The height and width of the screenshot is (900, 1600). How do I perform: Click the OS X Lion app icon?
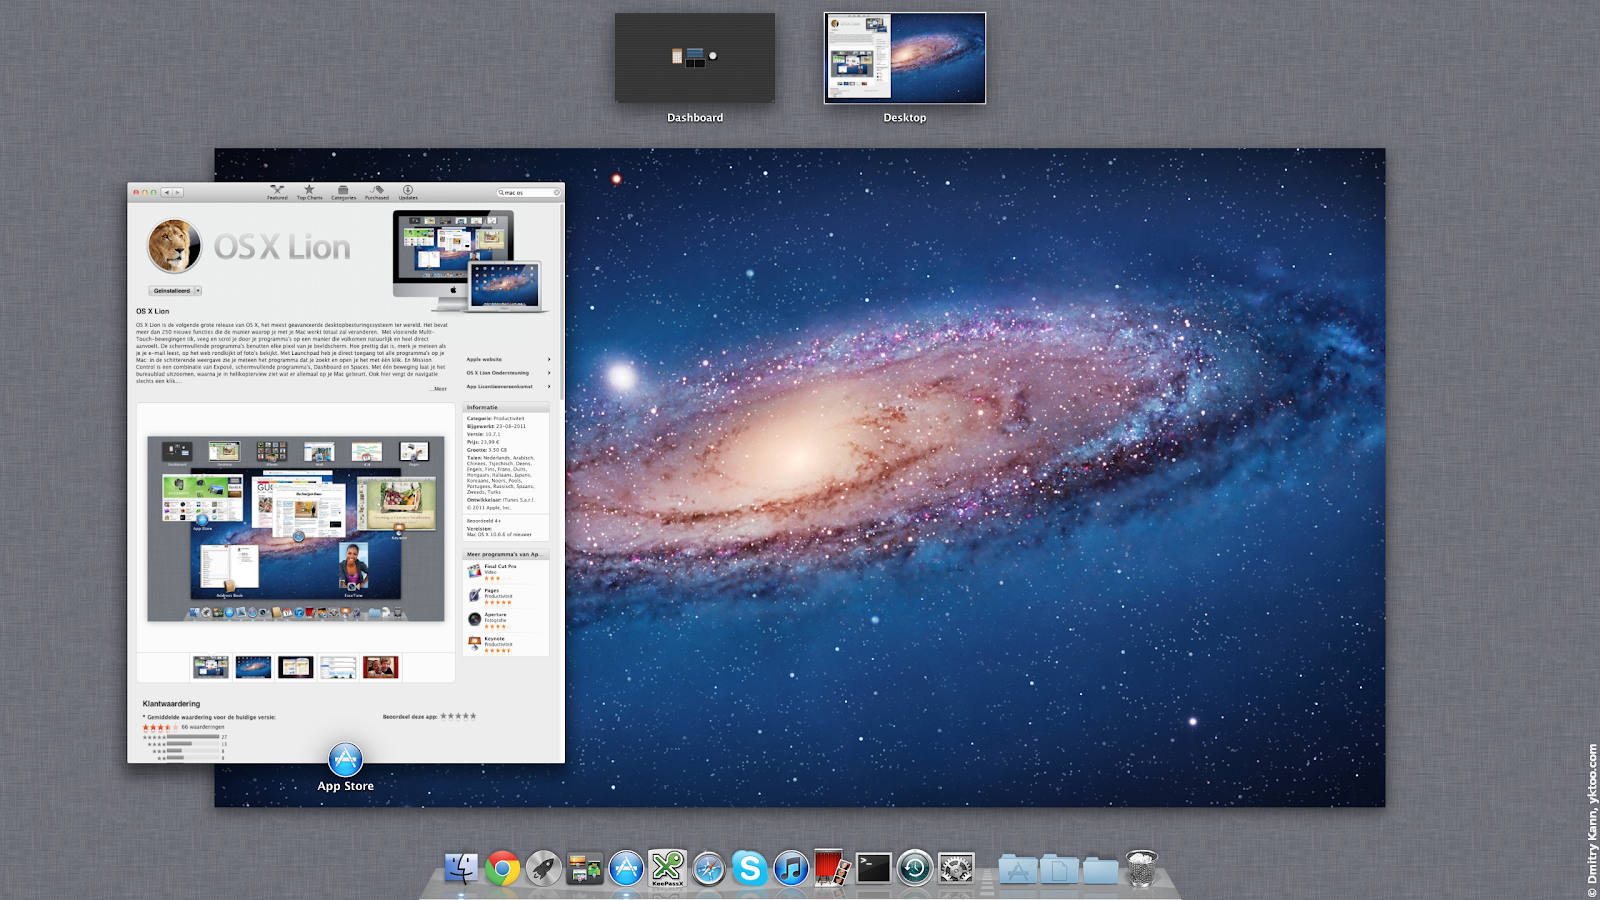[x=174, y=246]
